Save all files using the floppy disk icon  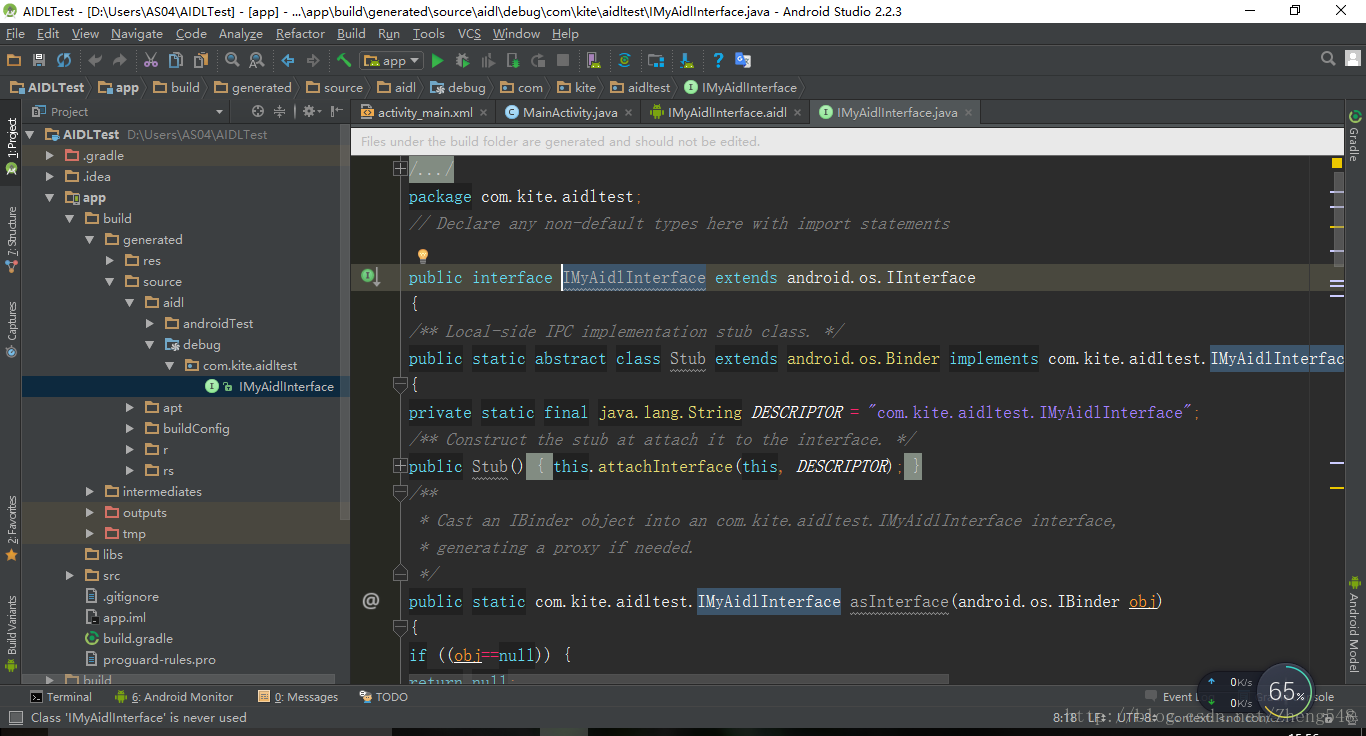pos(39,61)
